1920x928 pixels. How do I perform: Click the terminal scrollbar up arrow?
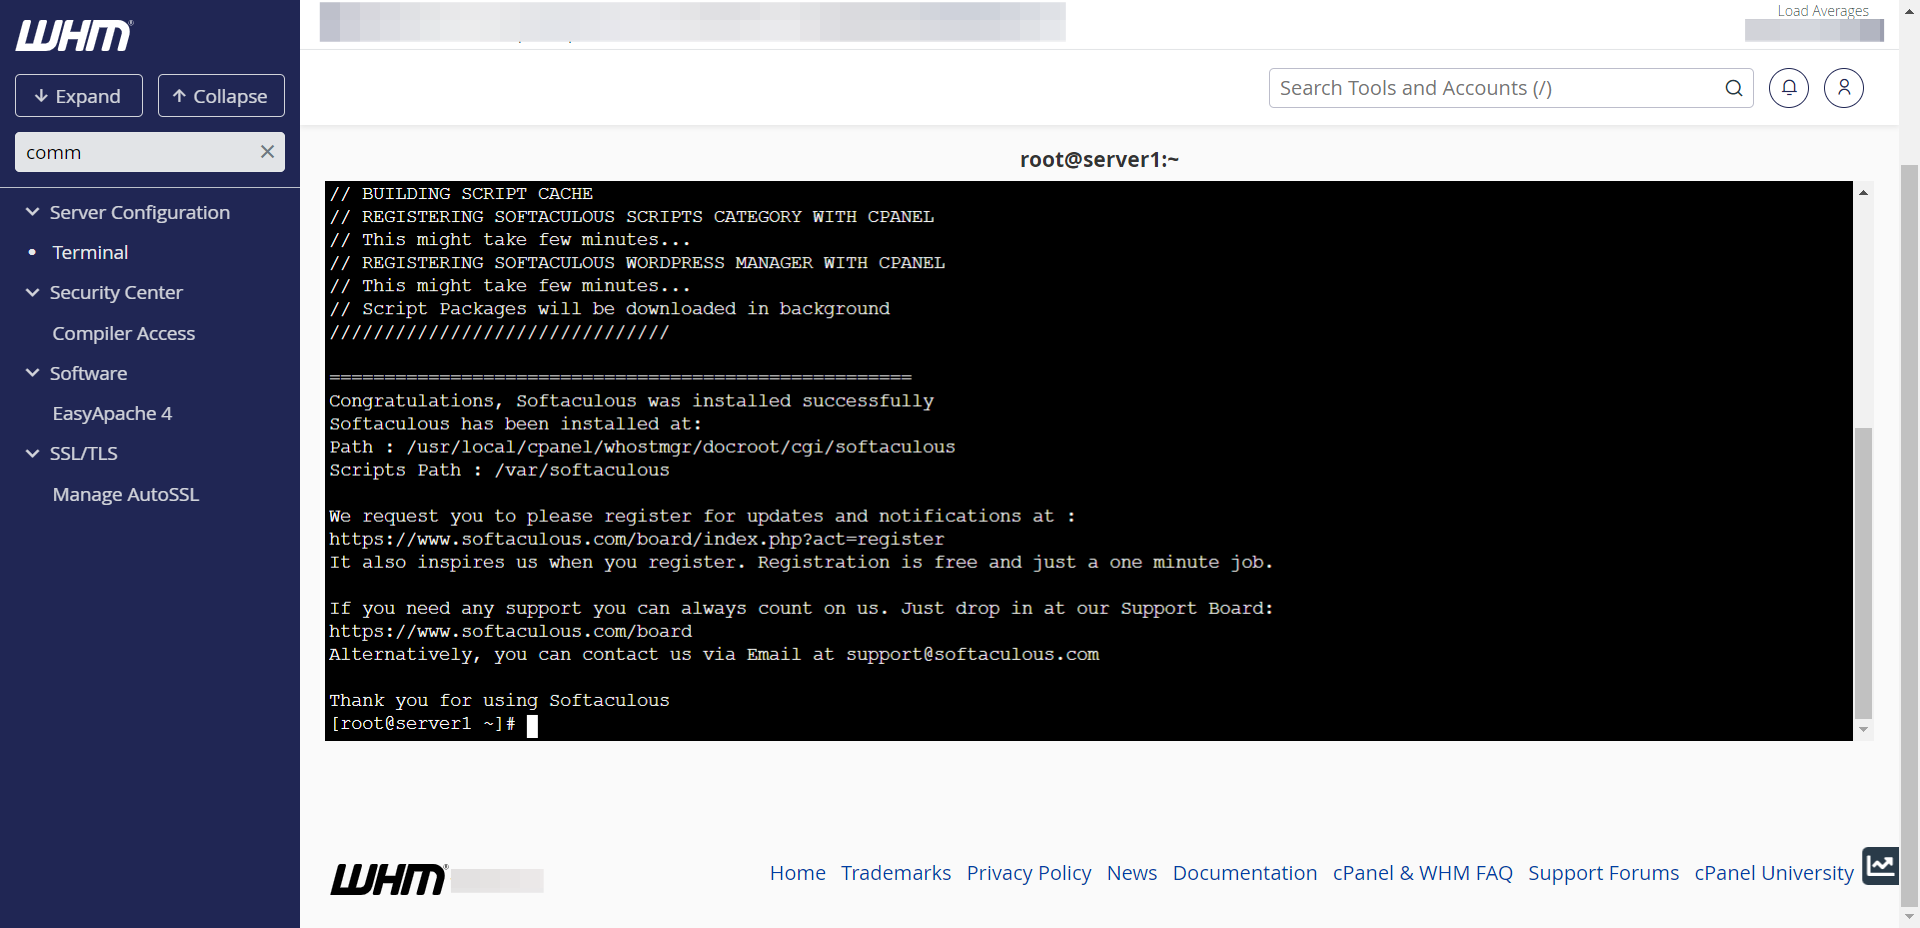(1863, 192)
